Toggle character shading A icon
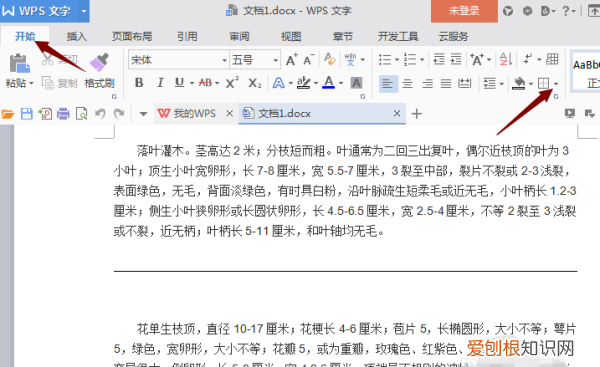 356,83
